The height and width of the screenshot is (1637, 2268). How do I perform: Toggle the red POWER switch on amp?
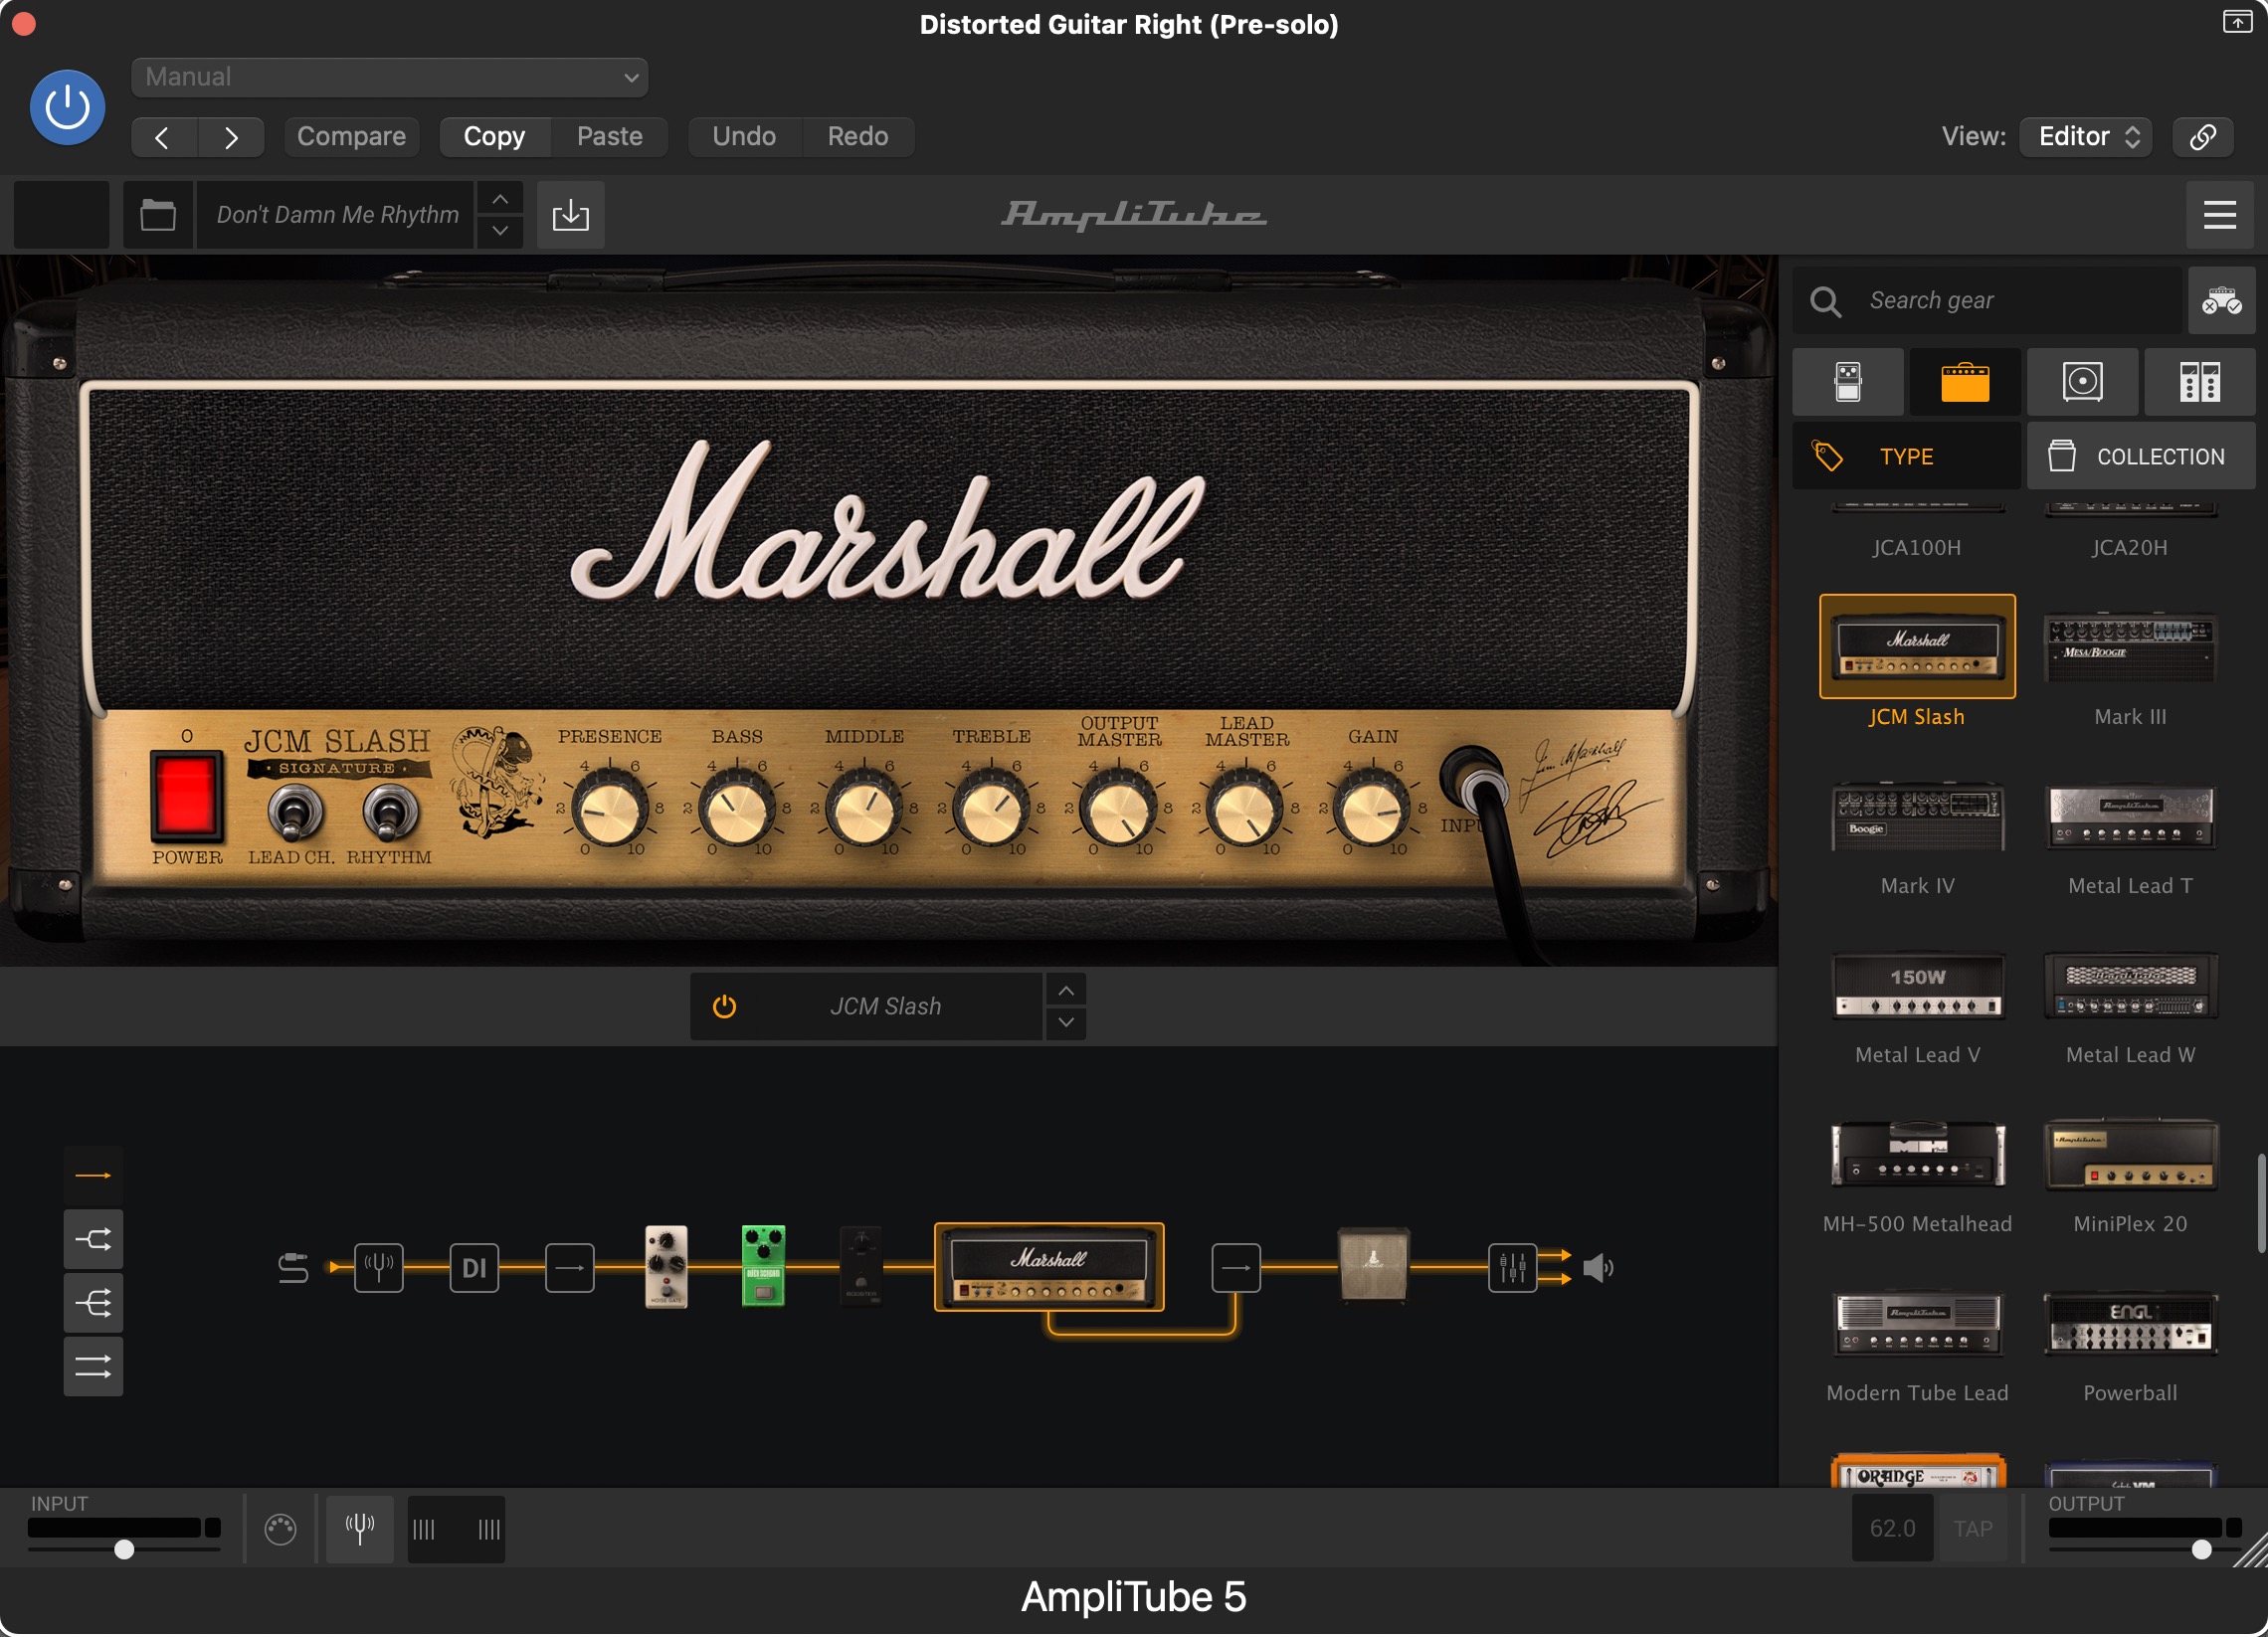tap(185, 795)
